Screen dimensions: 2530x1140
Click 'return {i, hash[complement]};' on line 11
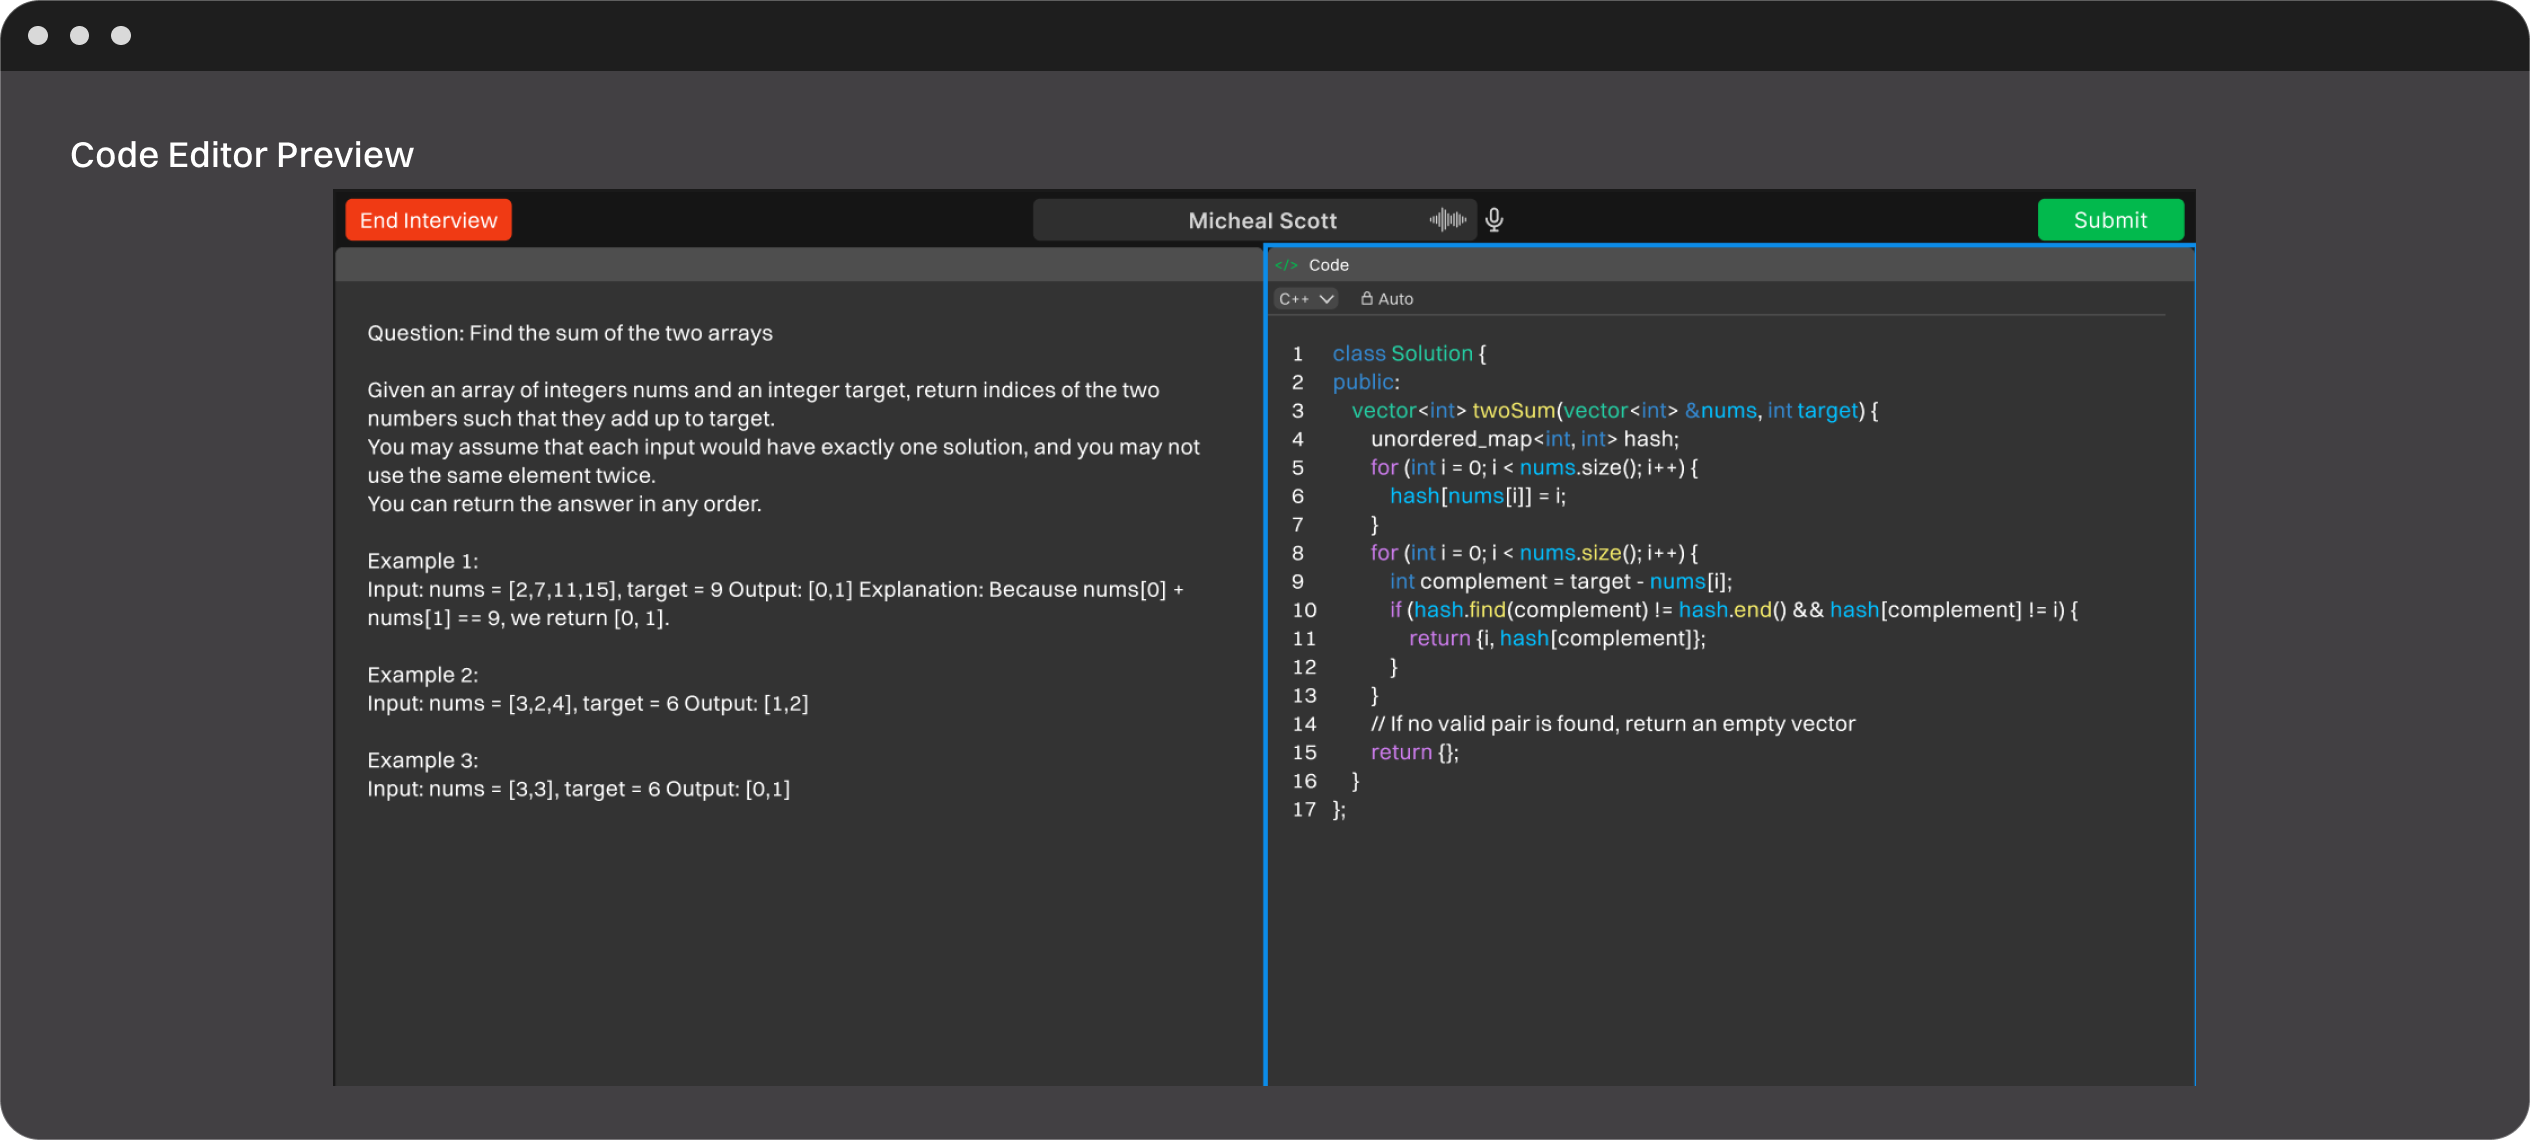tap(1557, 639)
